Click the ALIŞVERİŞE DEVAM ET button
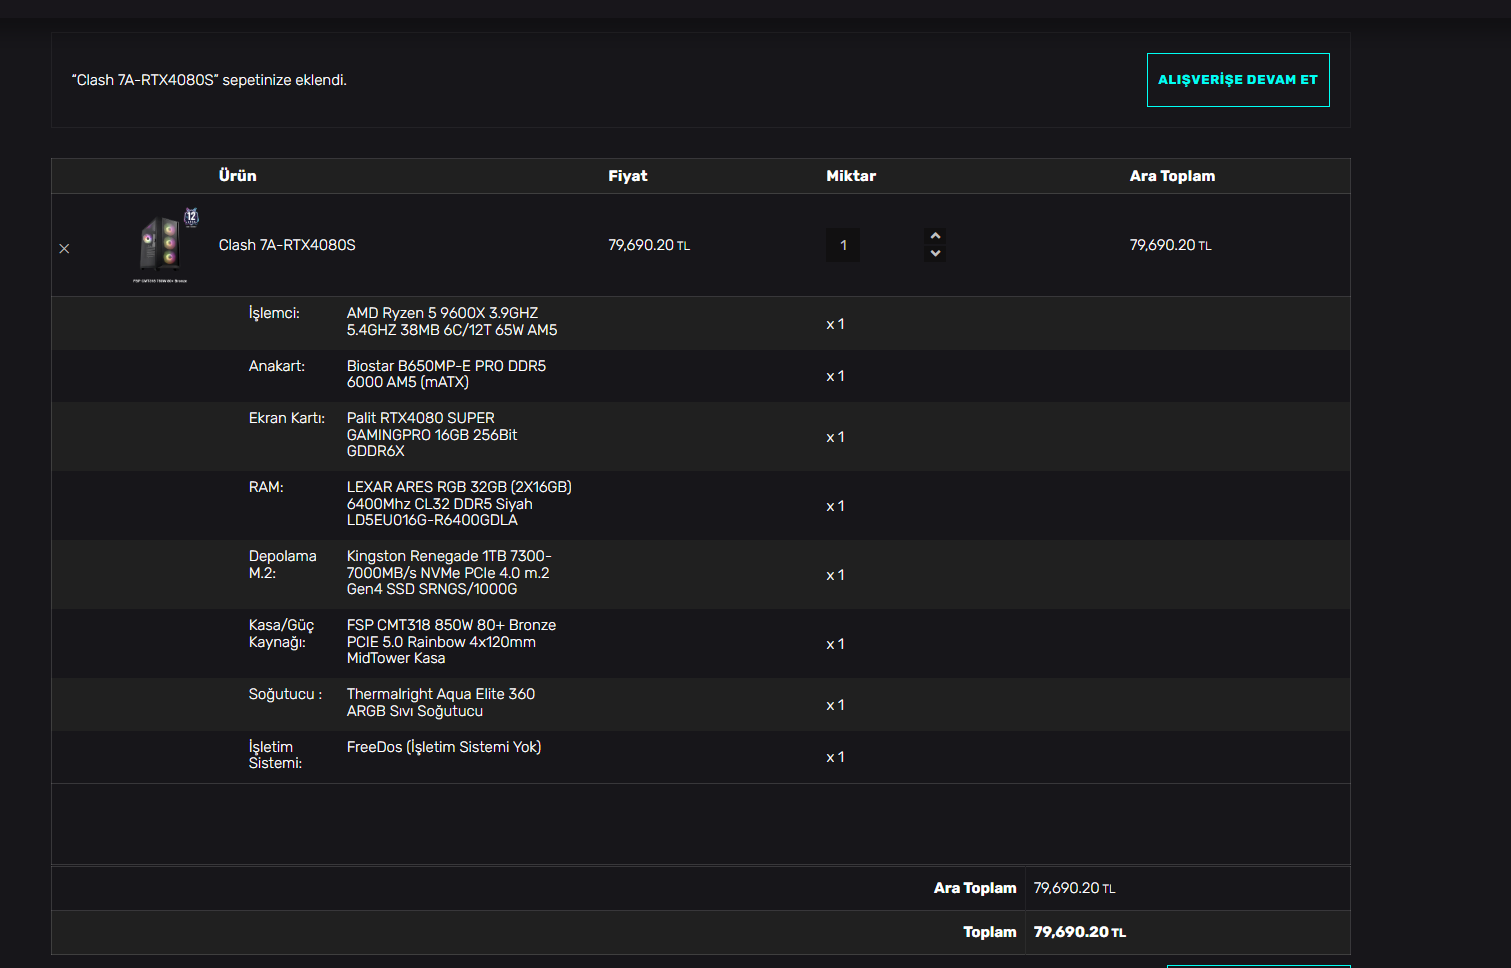1511x968 pixels. point(1238,80)
